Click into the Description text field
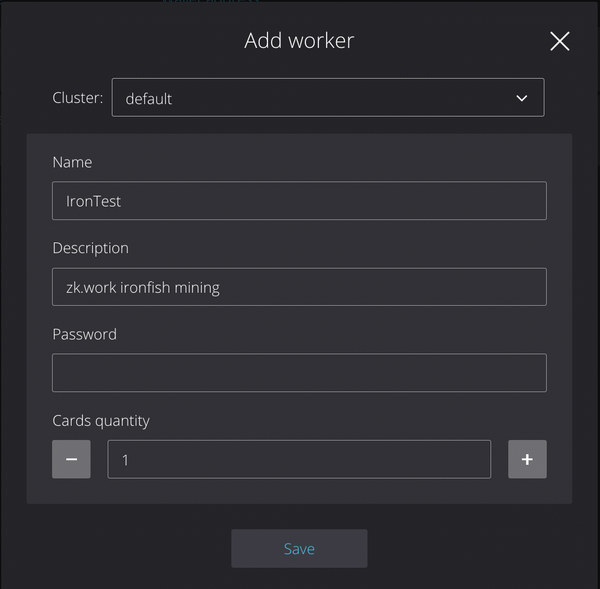This screenshot has width=600, height=589. pyautogui.click(x=299, y=286)
